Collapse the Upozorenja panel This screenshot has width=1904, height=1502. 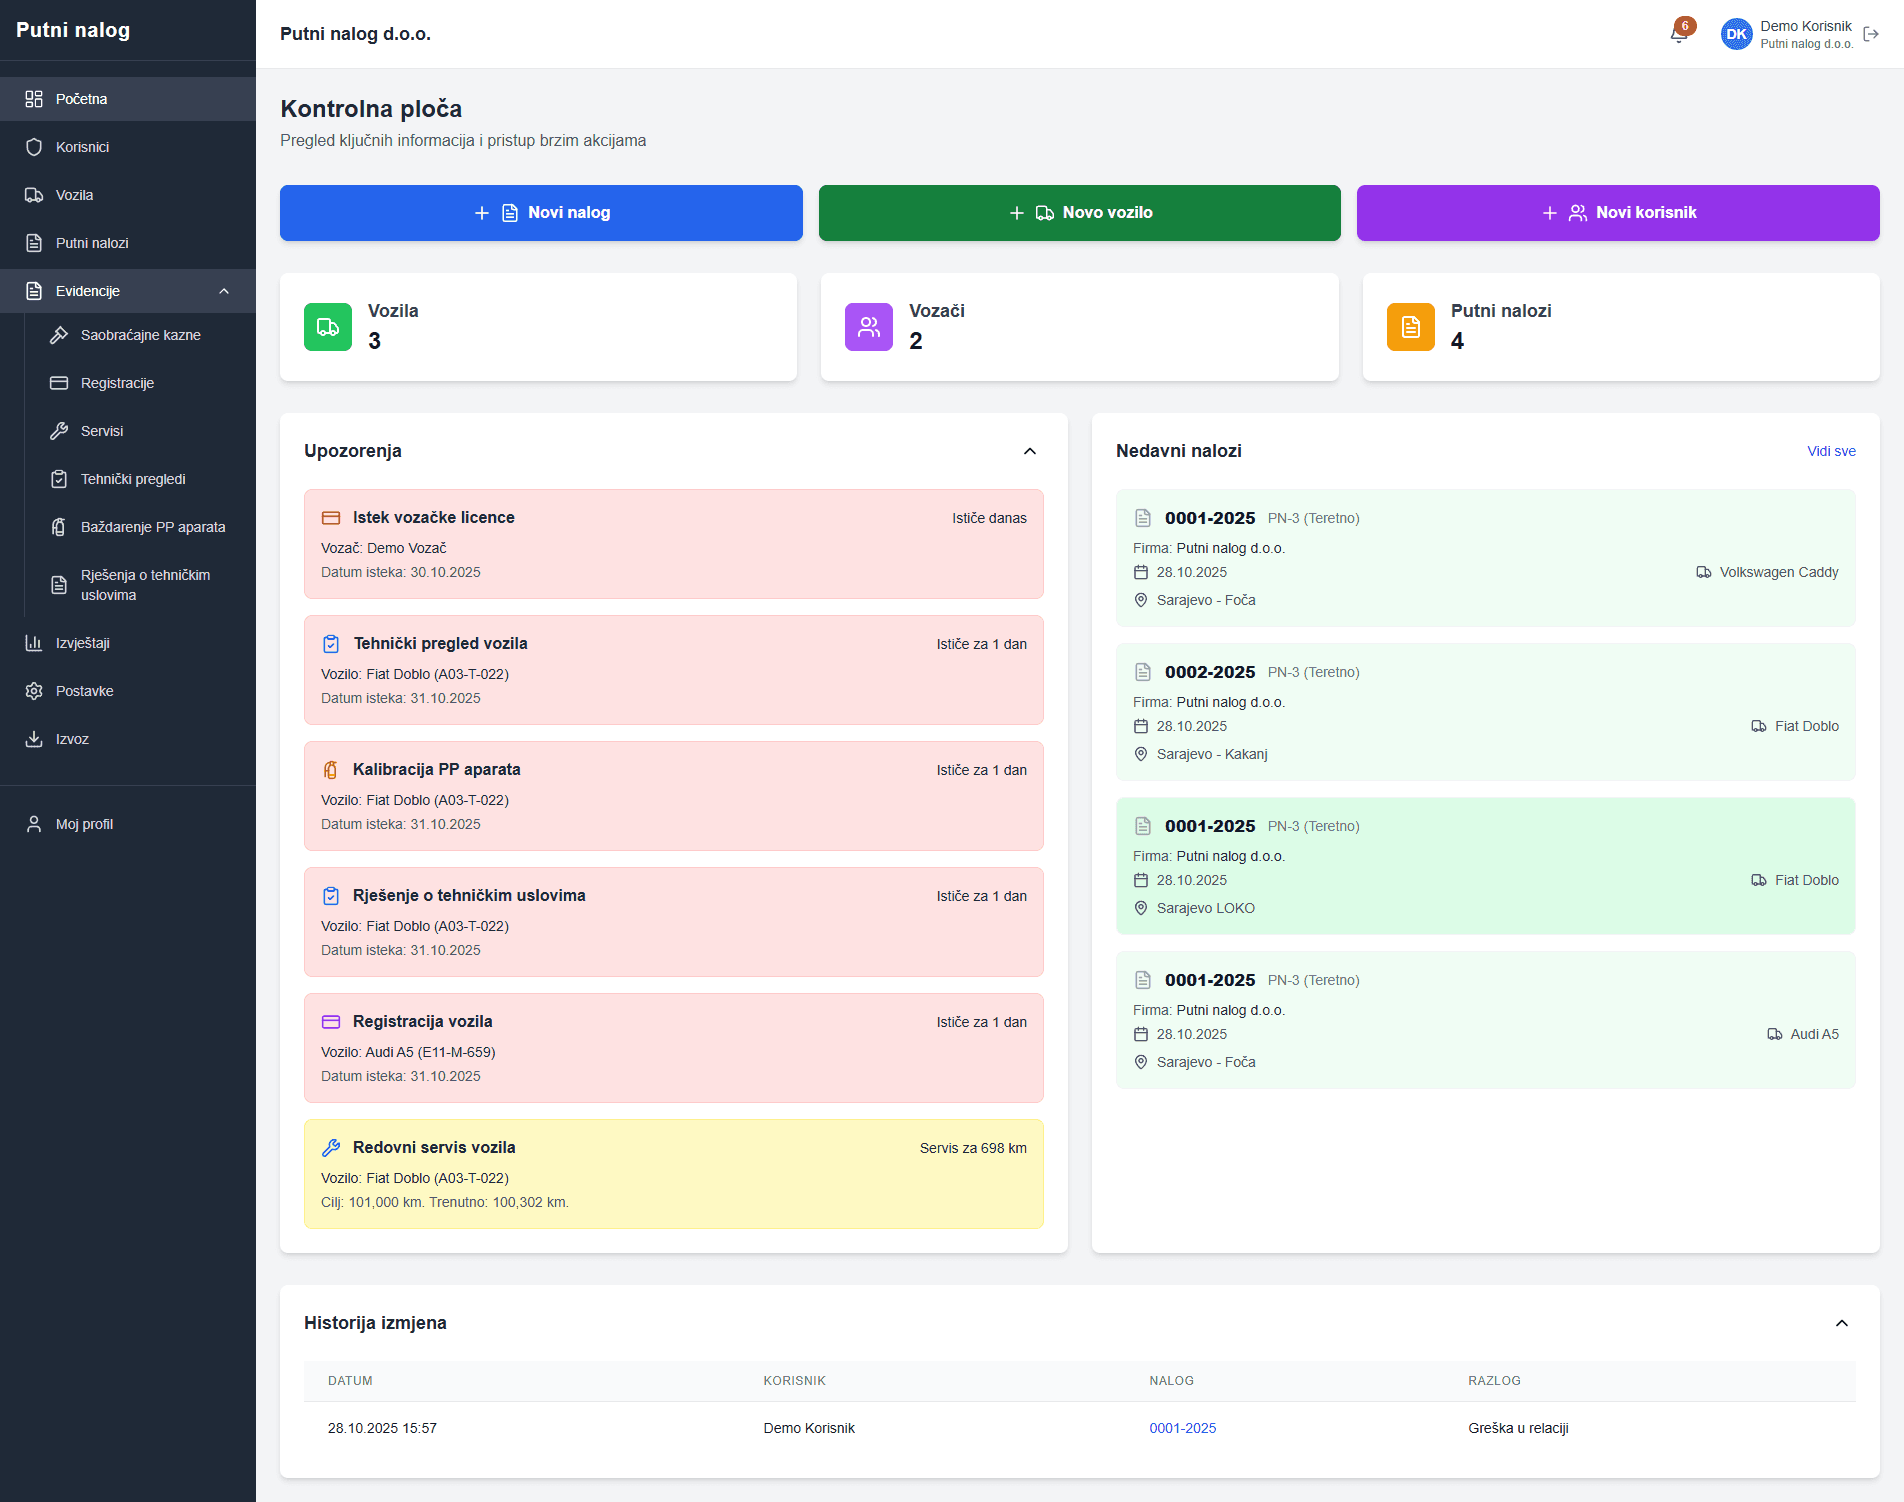[1030, 451]
